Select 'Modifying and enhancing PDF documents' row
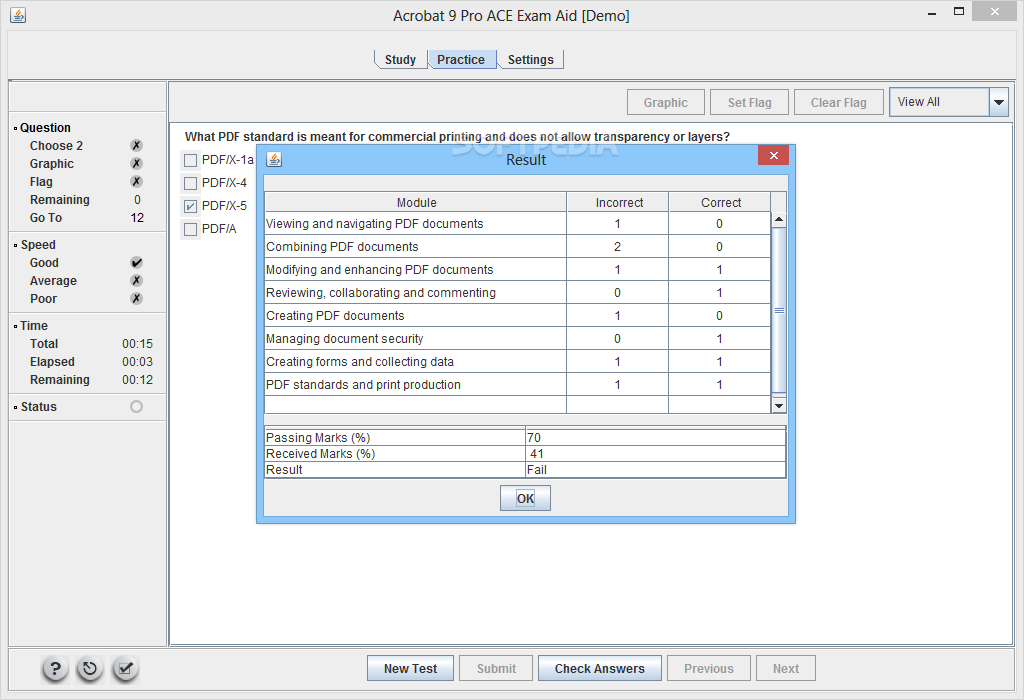Image resolution: width=1024 pixels, height=700 pixels. tap(518, 270)
